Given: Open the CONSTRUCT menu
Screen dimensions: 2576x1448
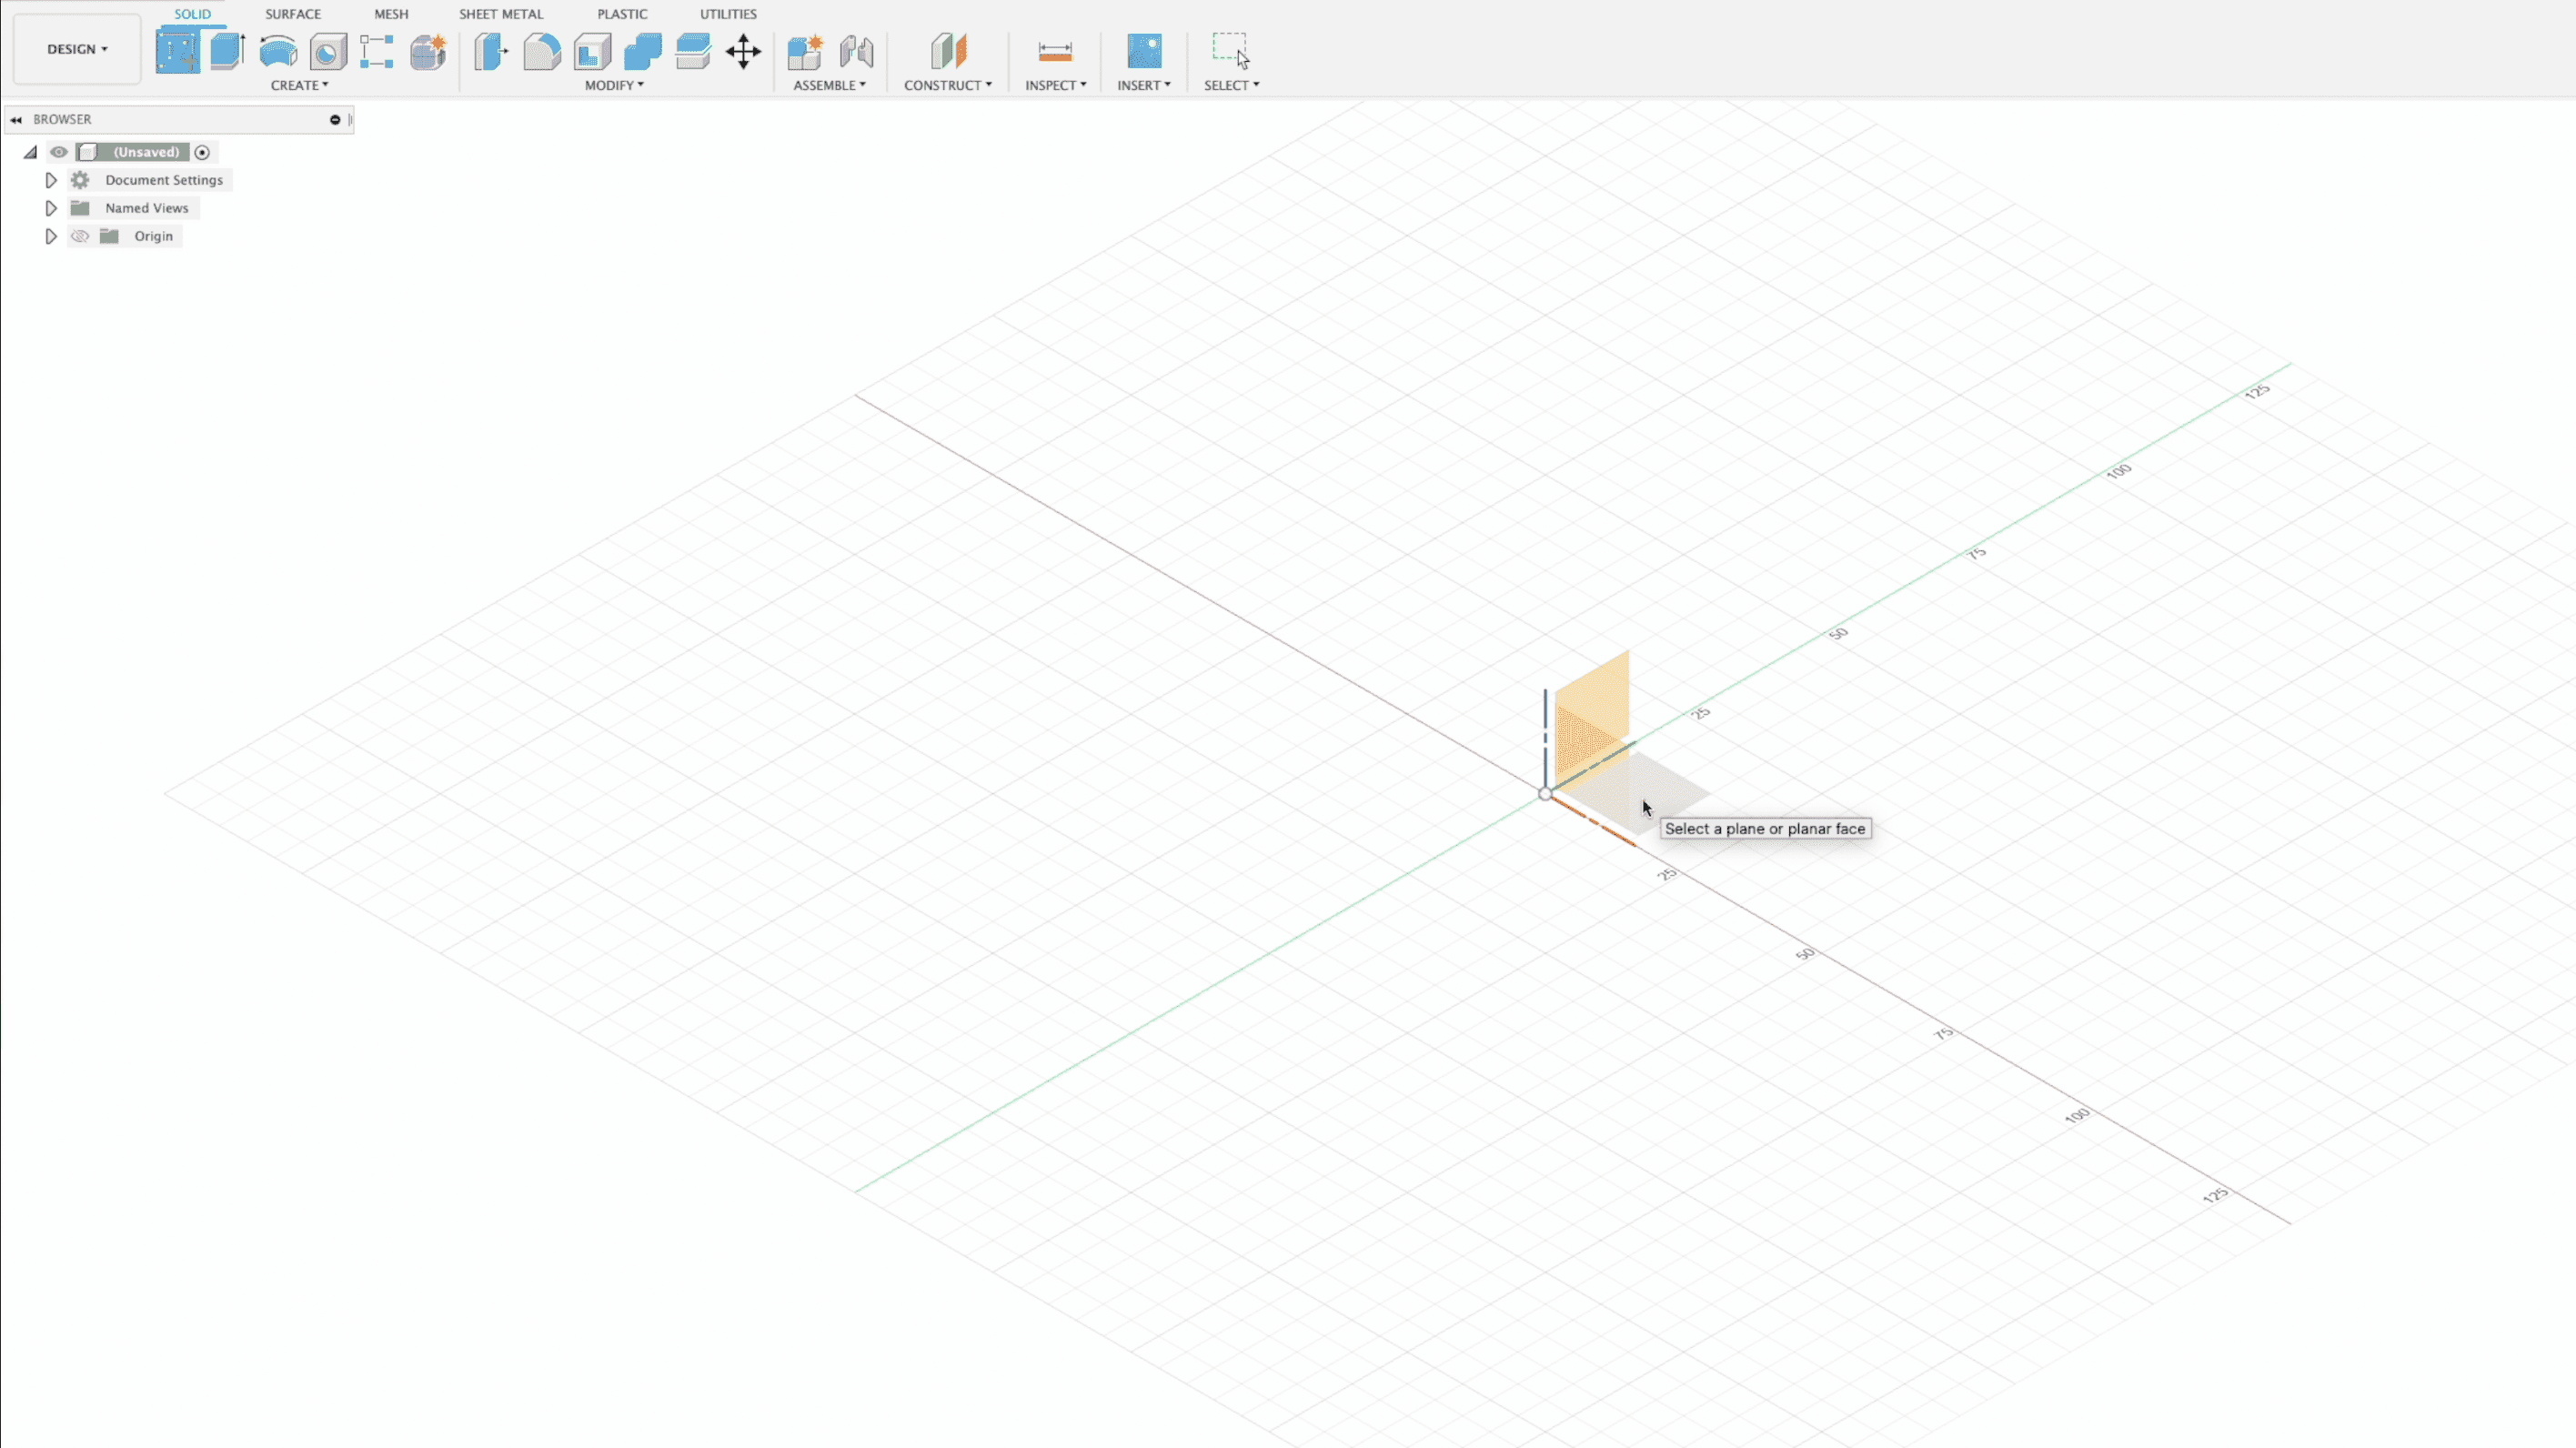Looking at the screenshot, I should tap(947, 85).
